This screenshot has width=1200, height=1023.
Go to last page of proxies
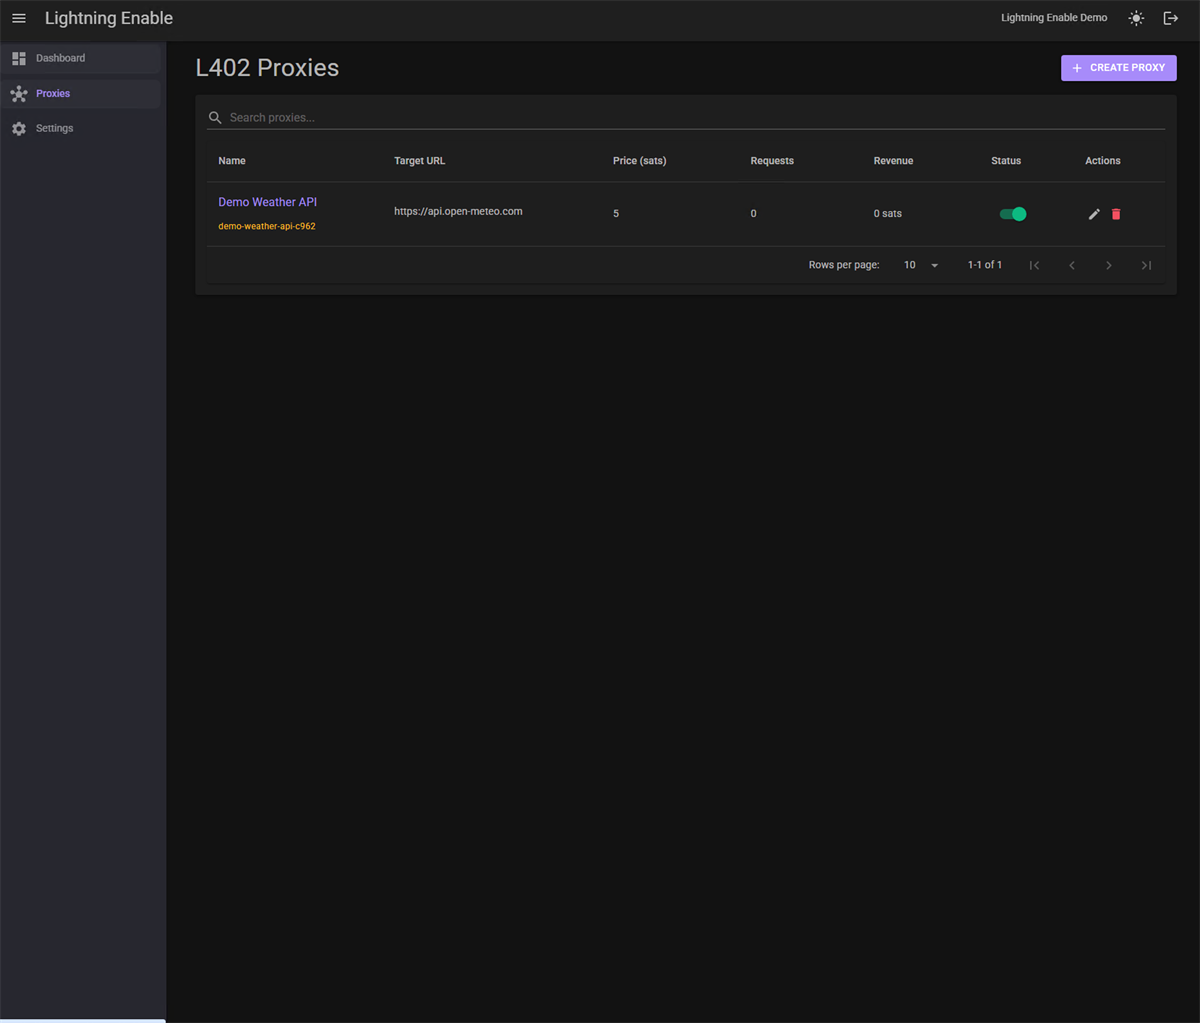coord(1146,265)
